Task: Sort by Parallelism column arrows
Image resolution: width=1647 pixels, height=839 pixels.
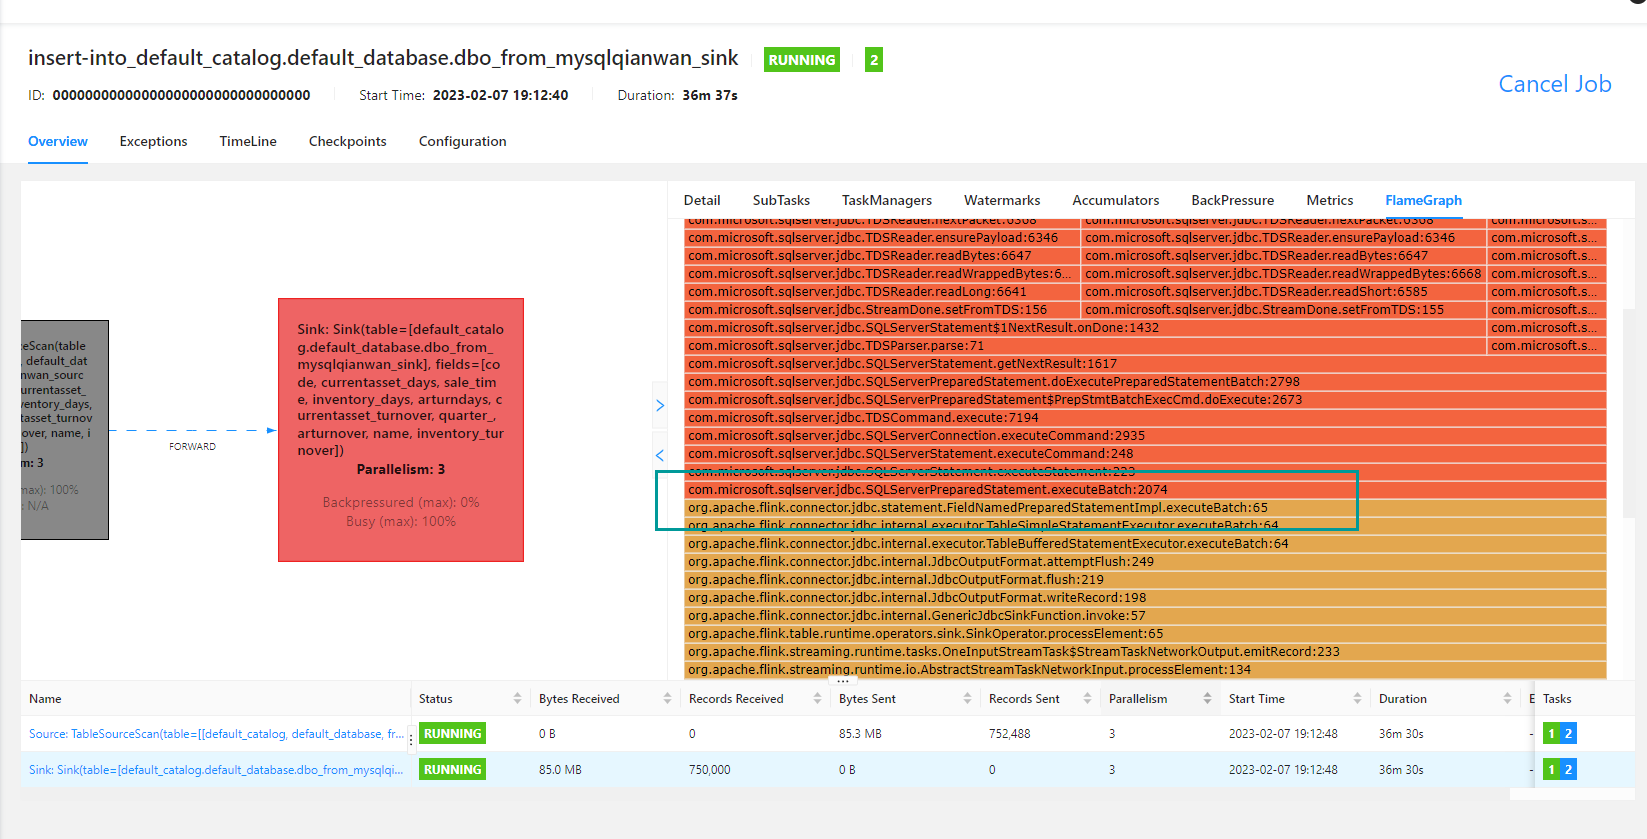Action: 1207,699
